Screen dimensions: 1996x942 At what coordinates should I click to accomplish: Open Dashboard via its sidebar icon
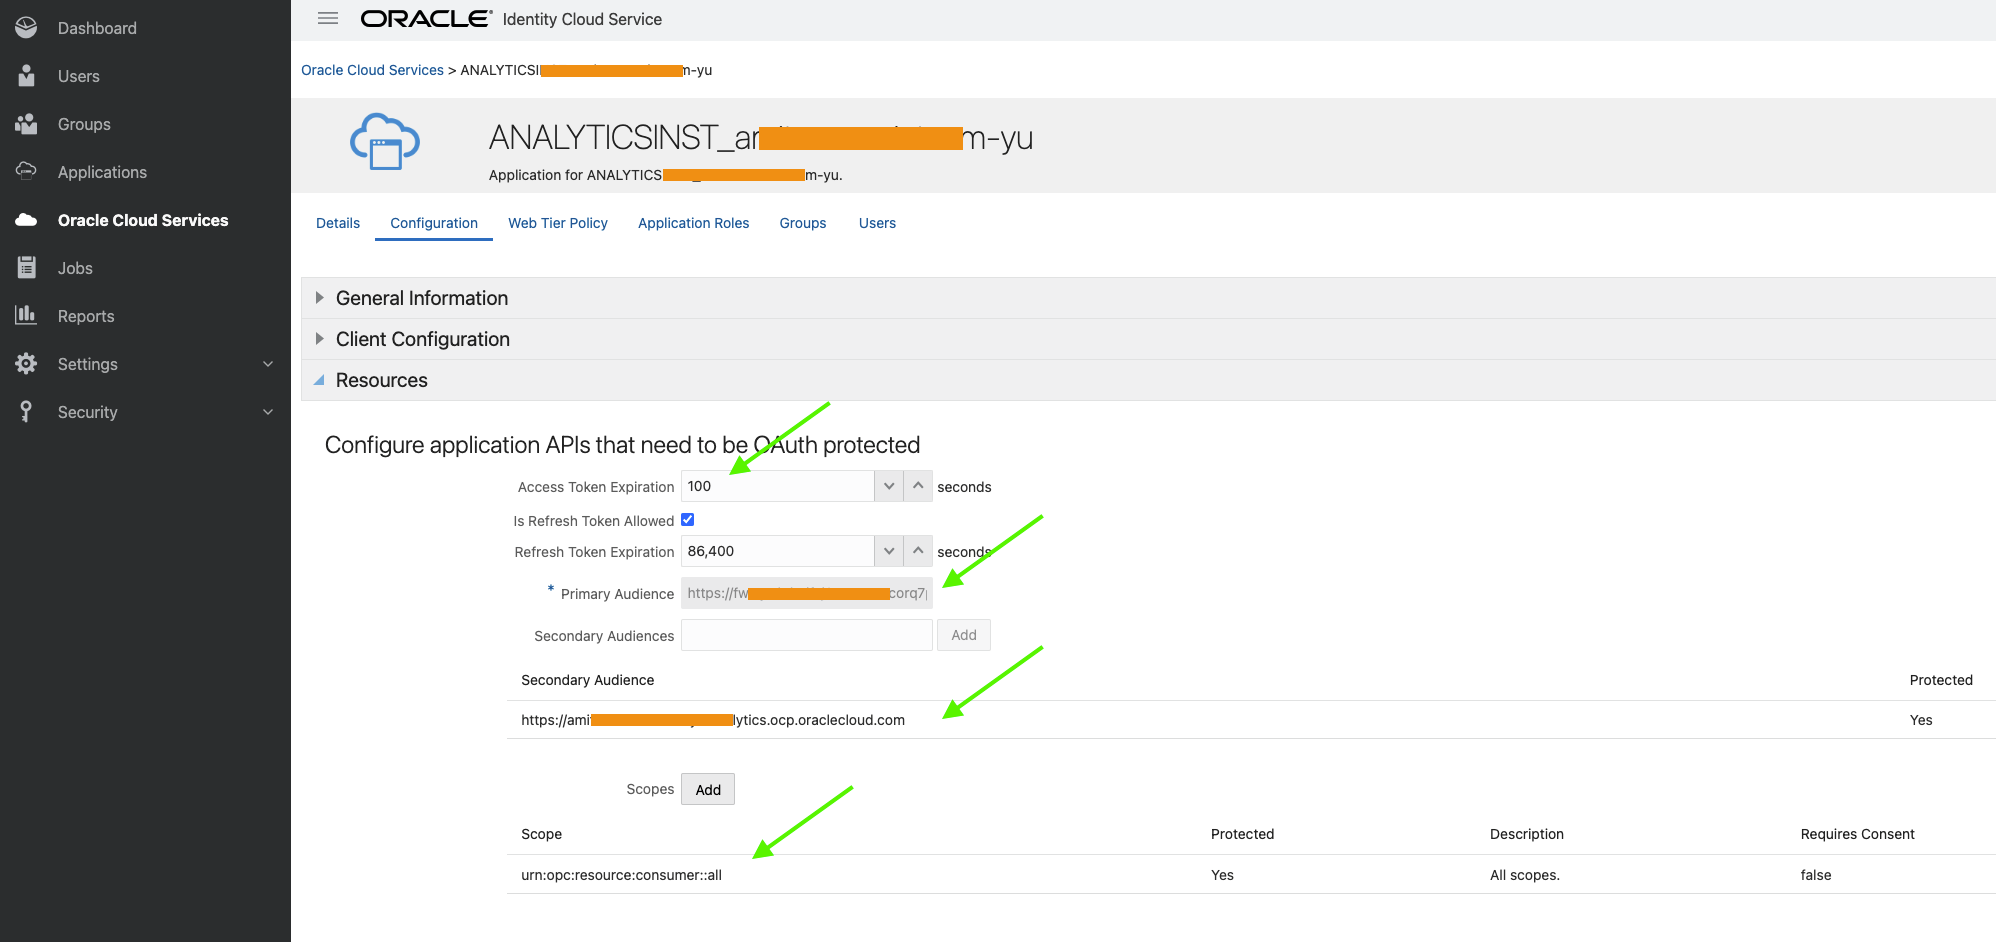tap(26, 28)
